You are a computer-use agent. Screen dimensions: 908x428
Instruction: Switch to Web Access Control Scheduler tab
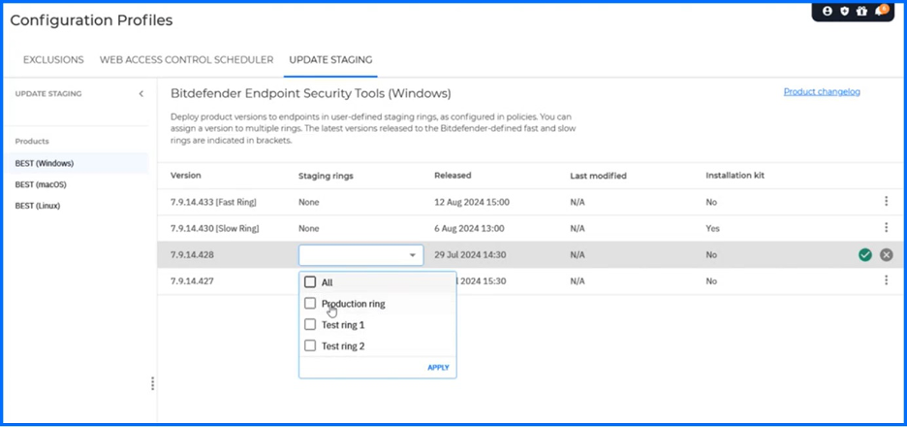point(186,60)
